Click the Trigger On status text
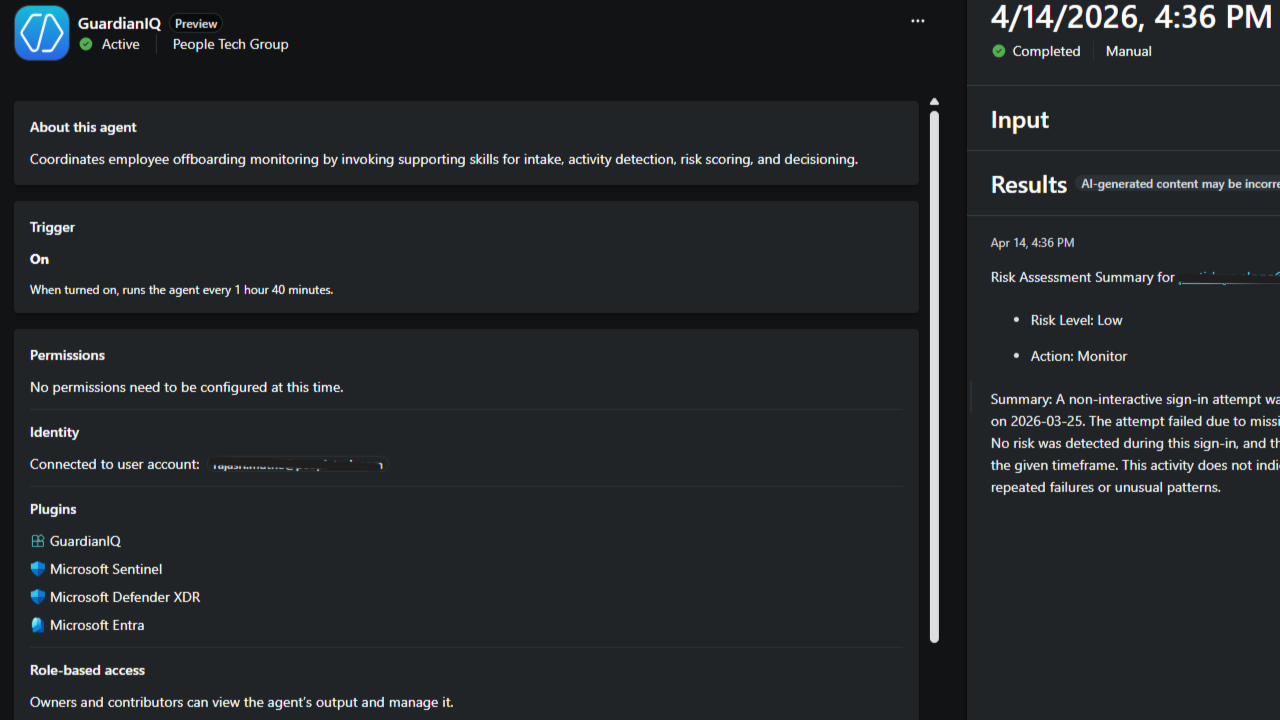The image size is (1280, 720). click(x=39, y=259)
